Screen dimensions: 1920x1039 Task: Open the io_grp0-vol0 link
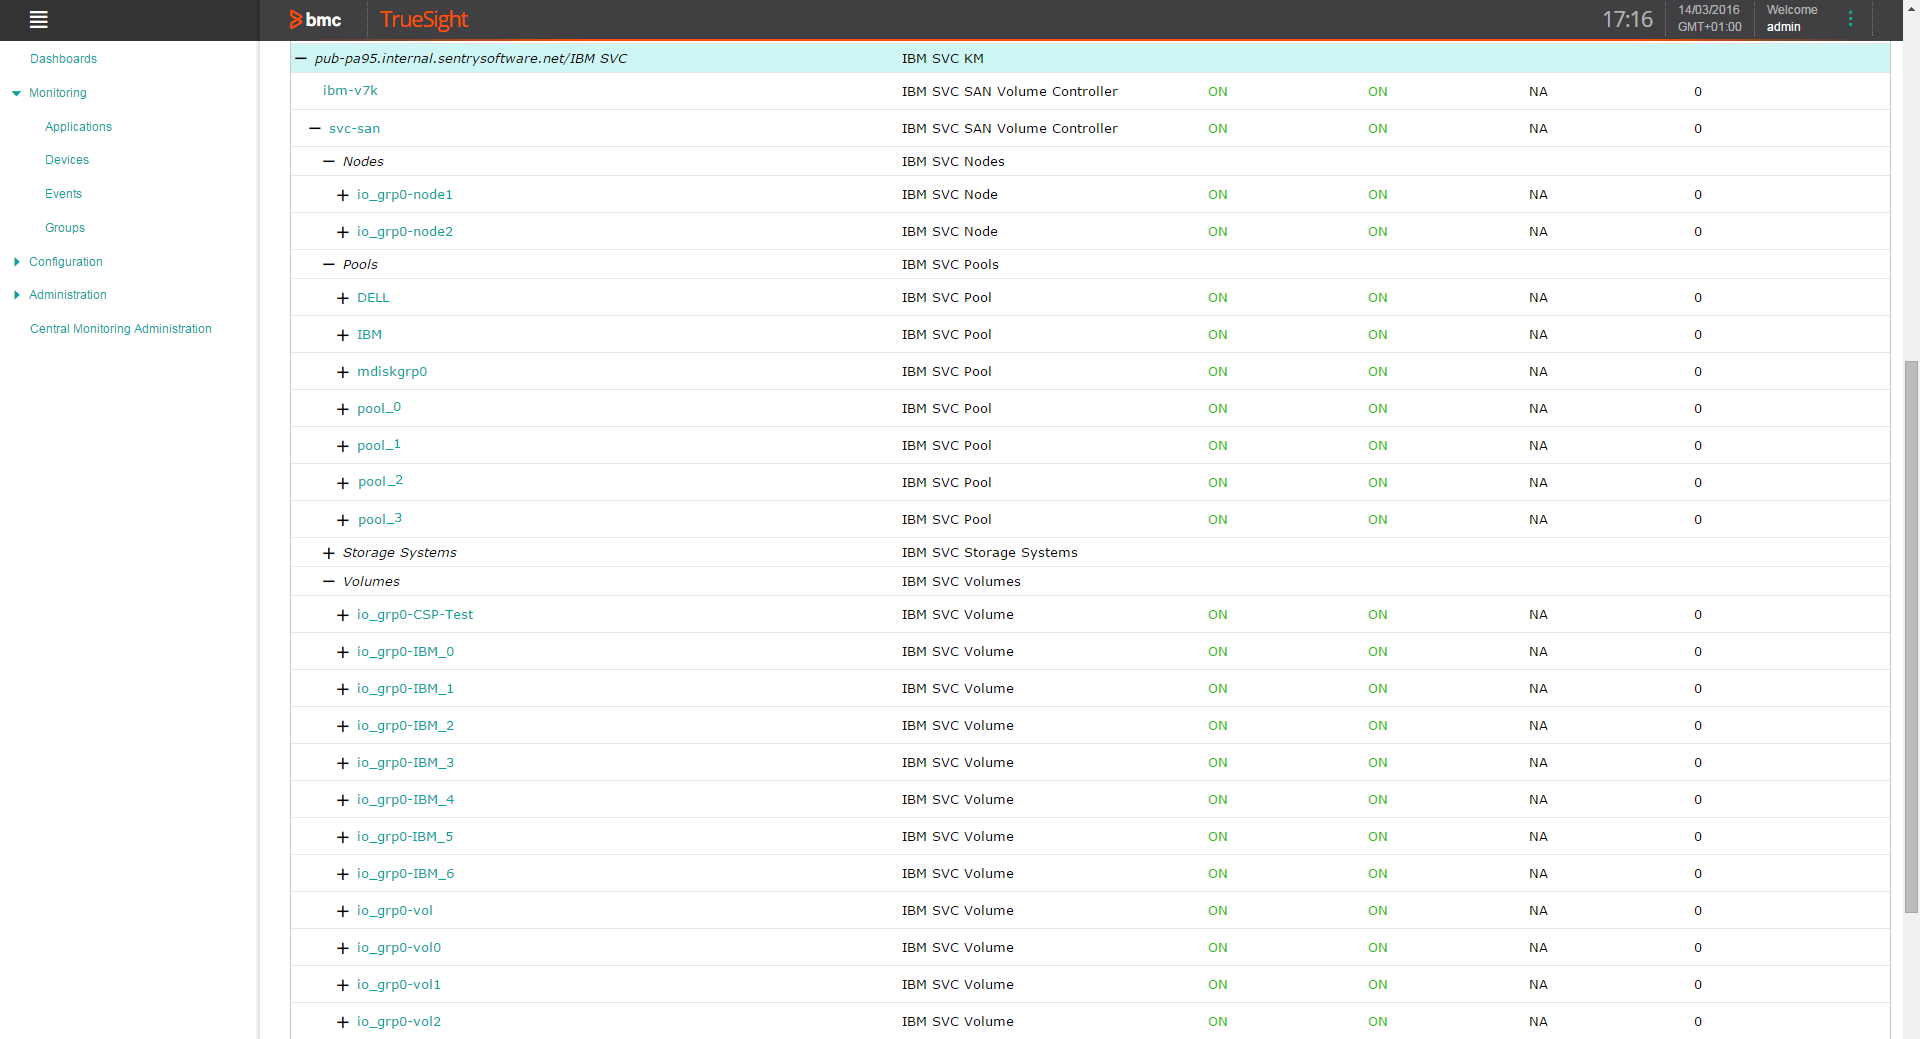coord(399,948)
